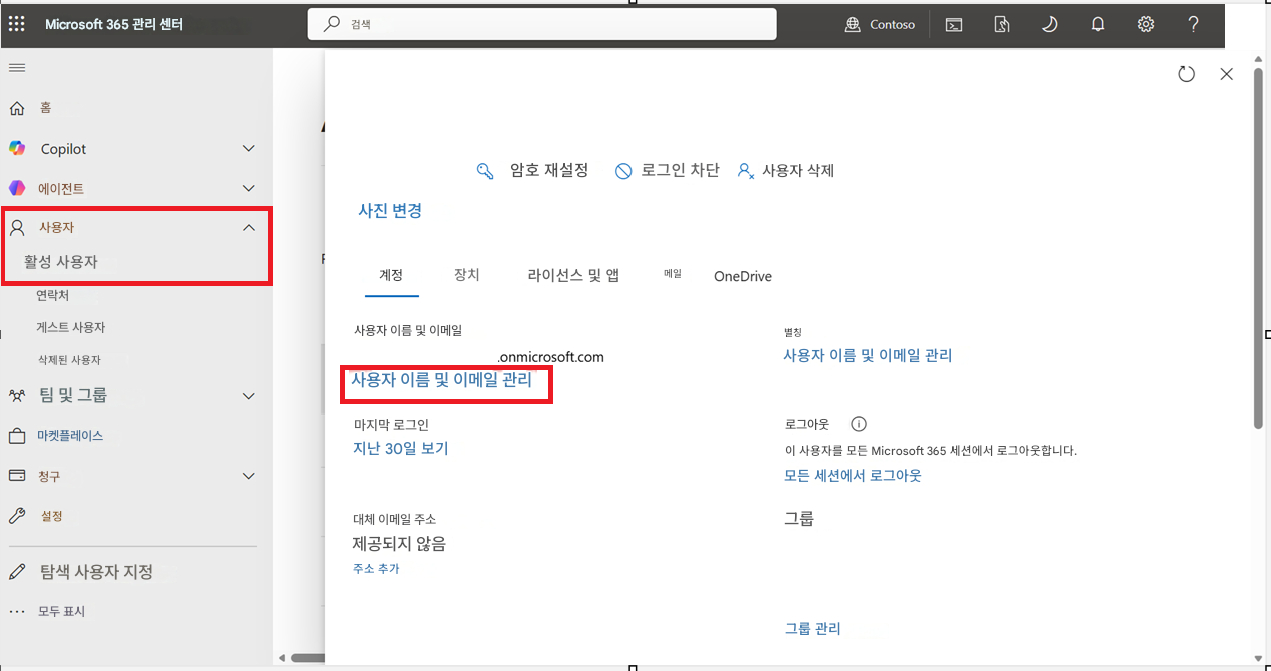The image size is (1271, 671).
Task: Click the 주소 추가 link
Action: [376, 569]
